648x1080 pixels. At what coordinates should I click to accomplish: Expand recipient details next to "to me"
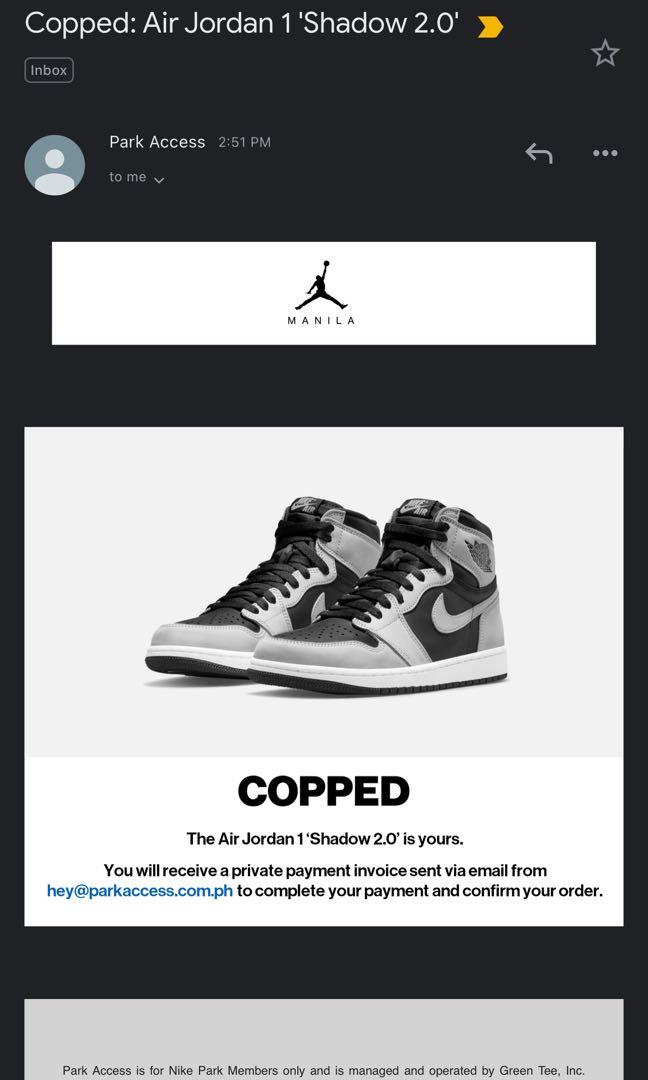(159, 180)
